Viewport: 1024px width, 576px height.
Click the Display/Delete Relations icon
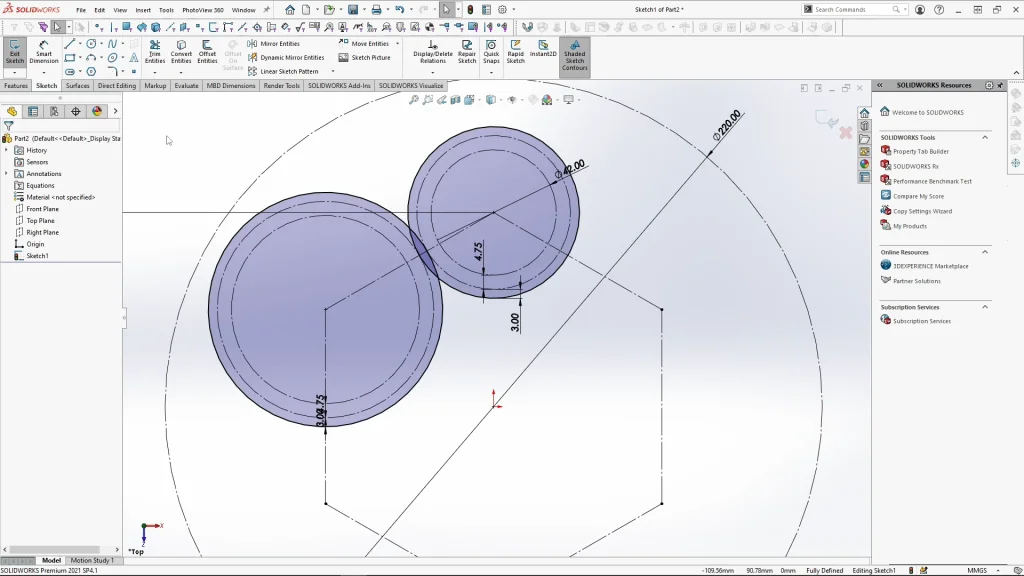coord(433,51)
